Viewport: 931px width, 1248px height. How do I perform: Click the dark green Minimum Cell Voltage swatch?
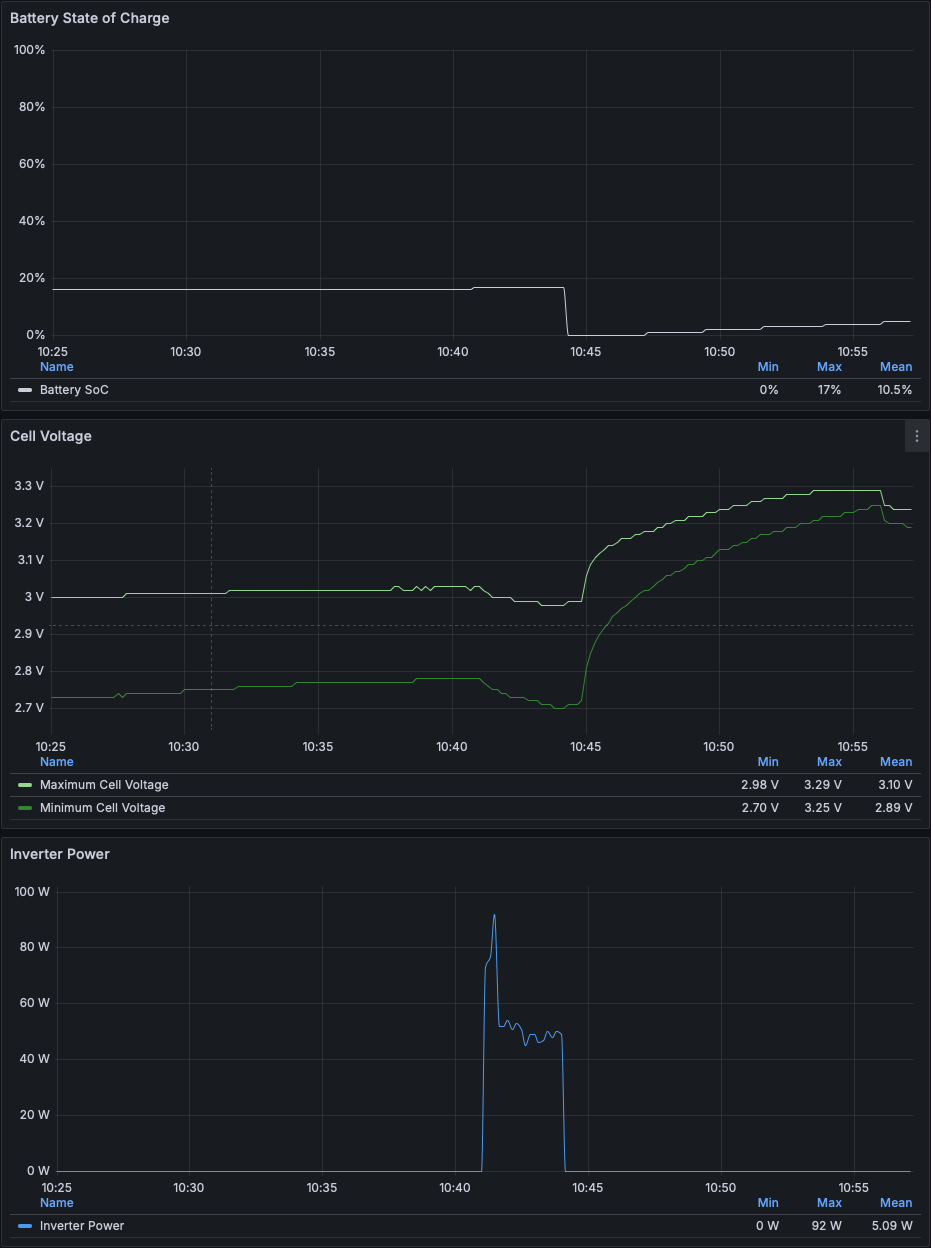pos(25,808)
